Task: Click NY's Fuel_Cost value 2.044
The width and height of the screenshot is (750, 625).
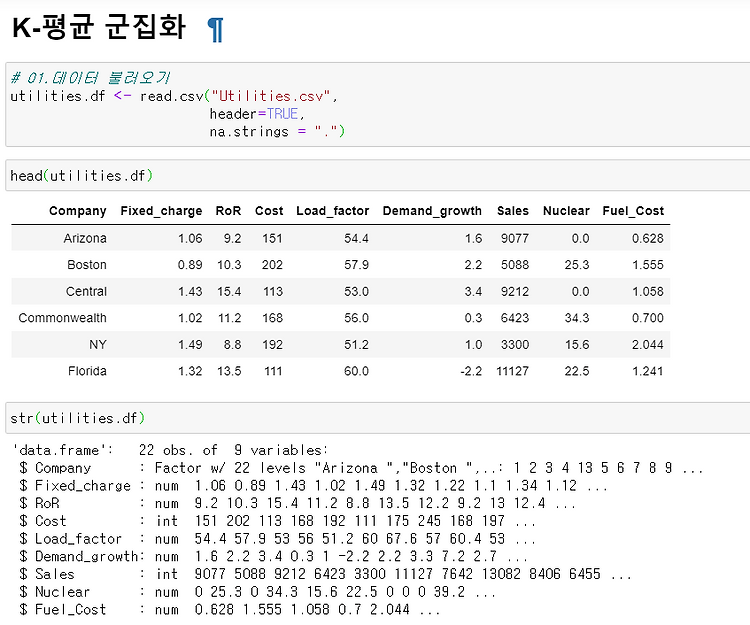Action: (x=648, y=344)
